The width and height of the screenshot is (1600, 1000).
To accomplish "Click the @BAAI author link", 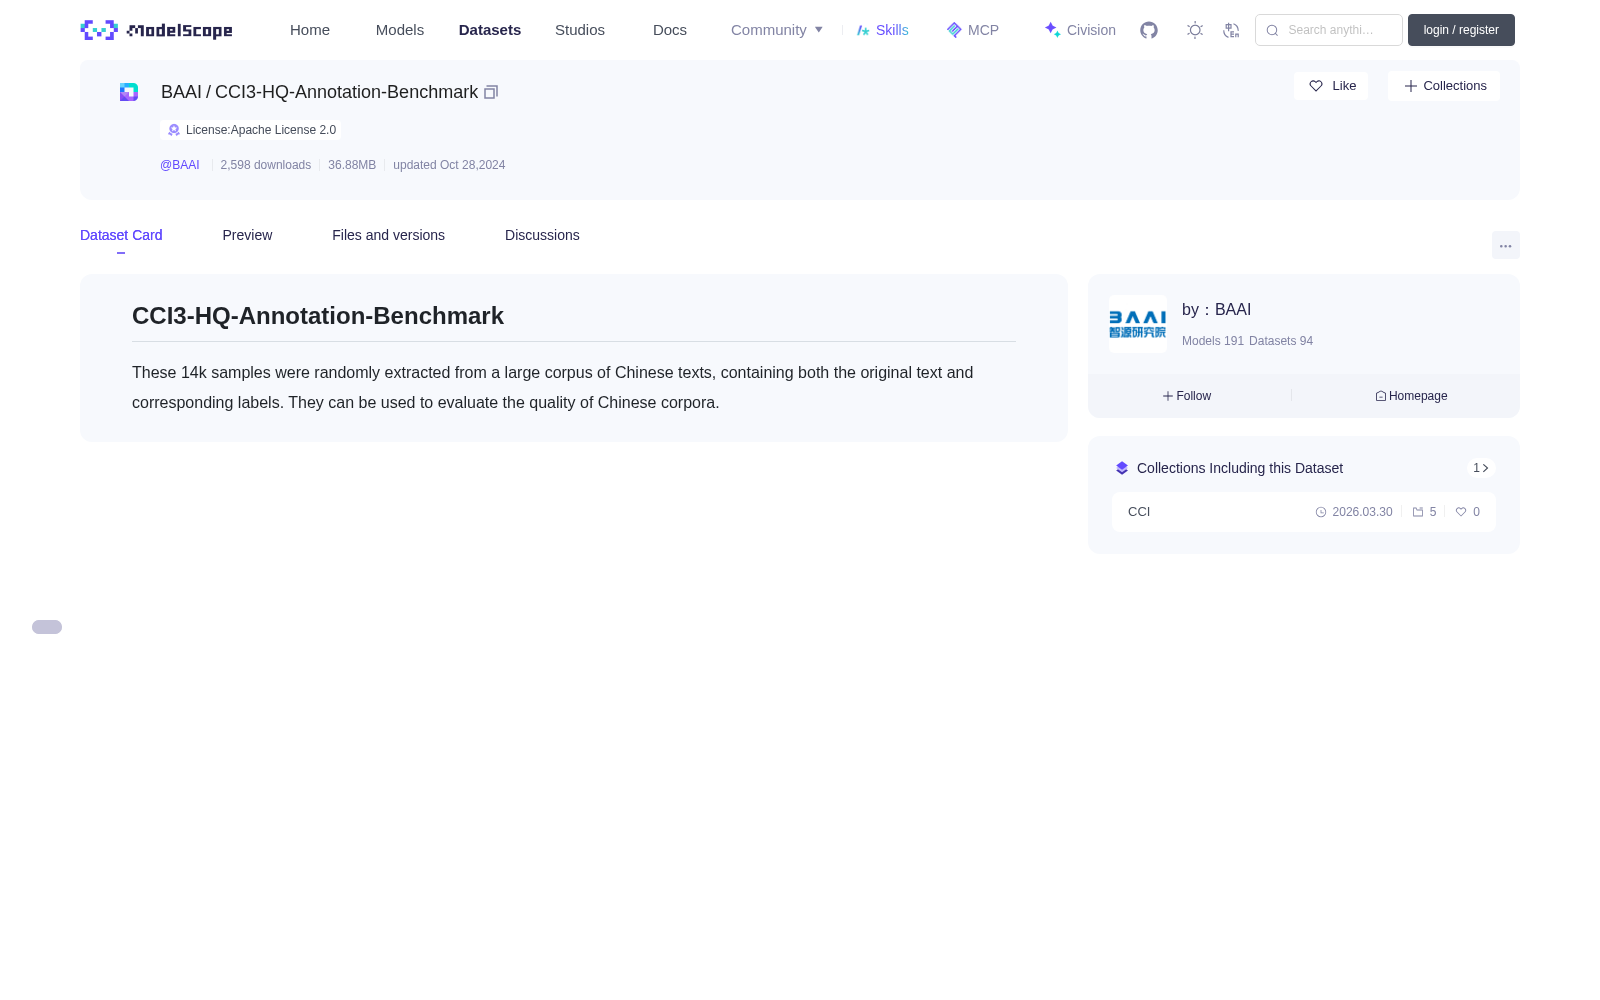I will [x=180, y=165].
